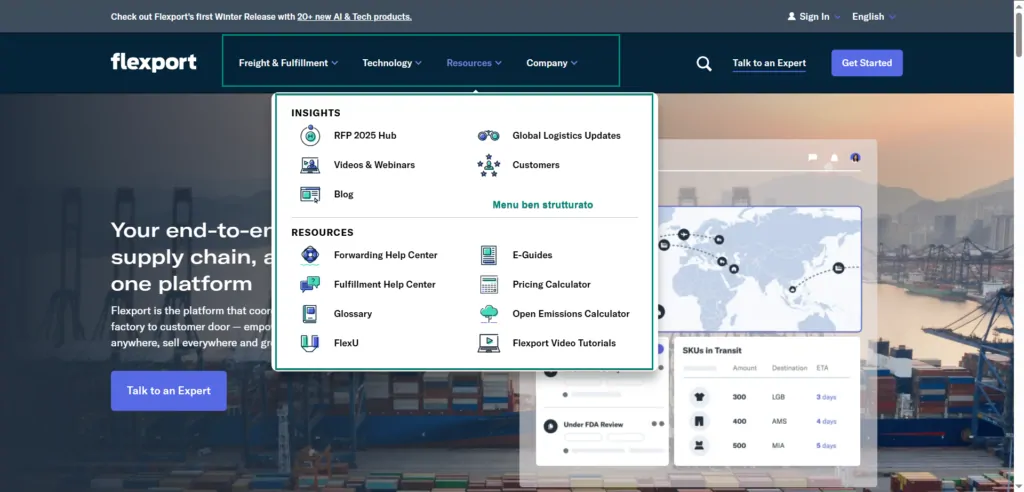Open the E-Guides entry
This screenshot has height=492, width=1024.
pos(532,255)
